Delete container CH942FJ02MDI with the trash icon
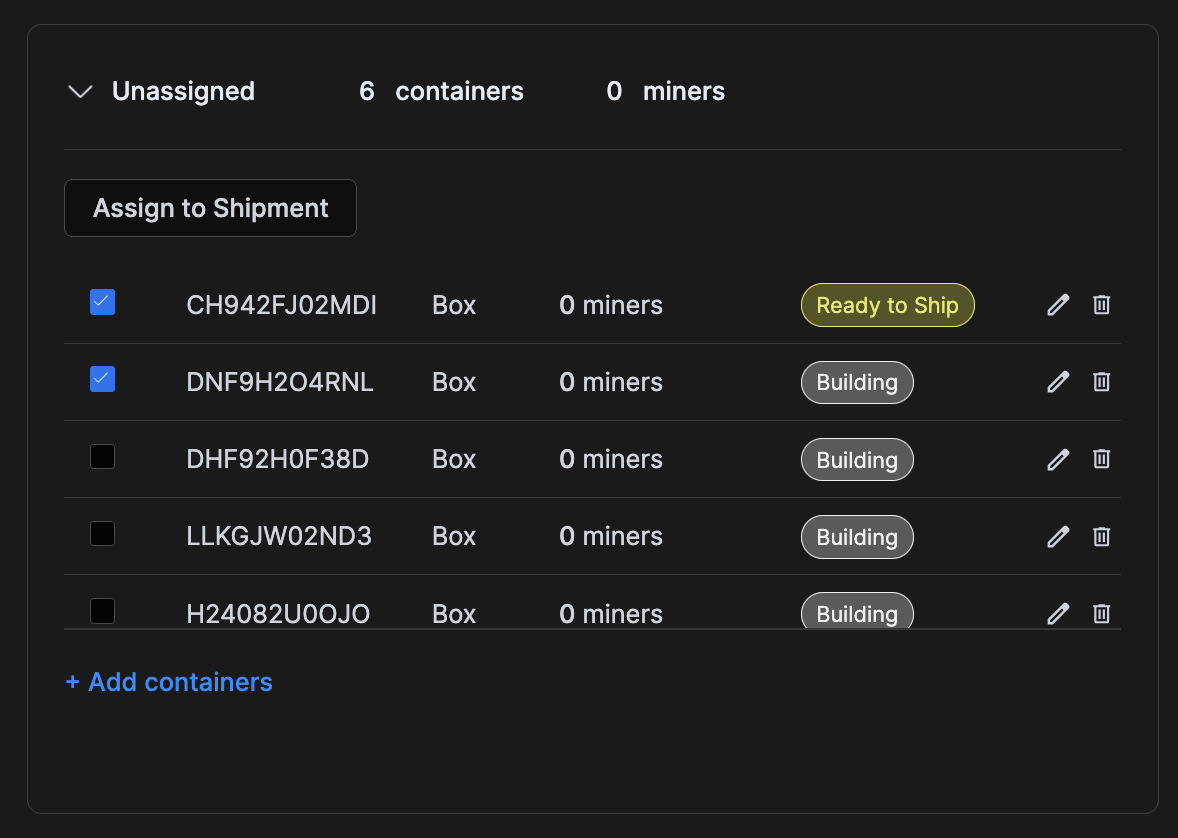 (x=1101, y=305)
